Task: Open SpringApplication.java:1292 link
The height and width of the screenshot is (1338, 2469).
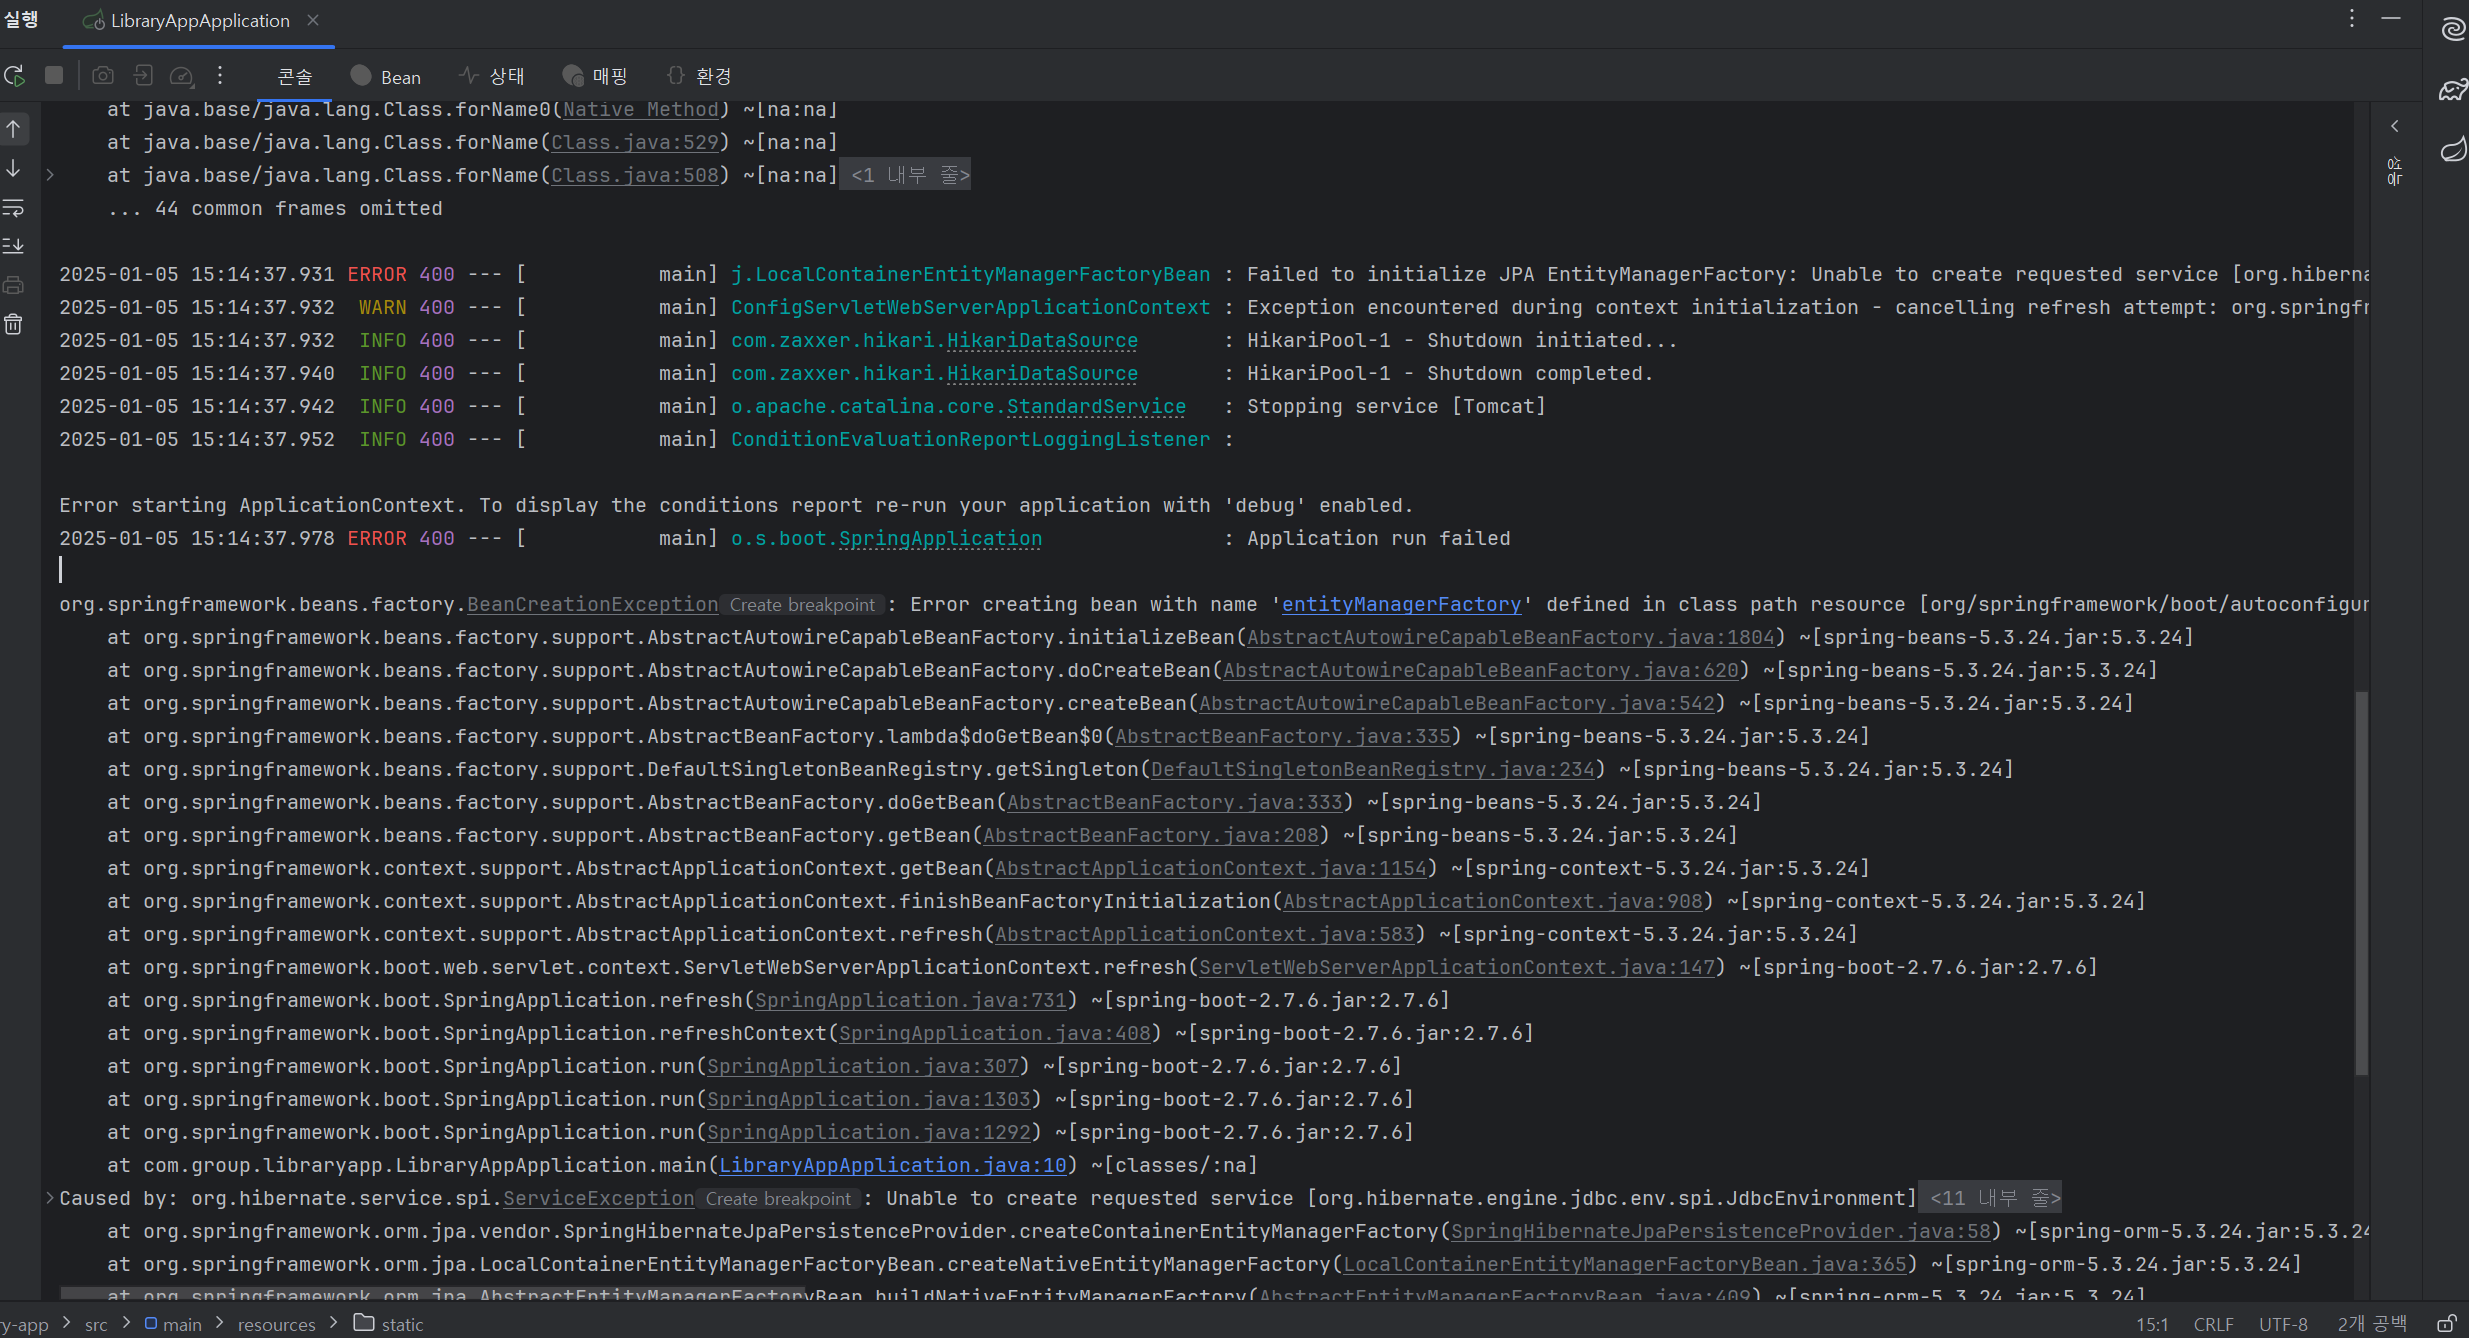Action: tap(869, 1133)
